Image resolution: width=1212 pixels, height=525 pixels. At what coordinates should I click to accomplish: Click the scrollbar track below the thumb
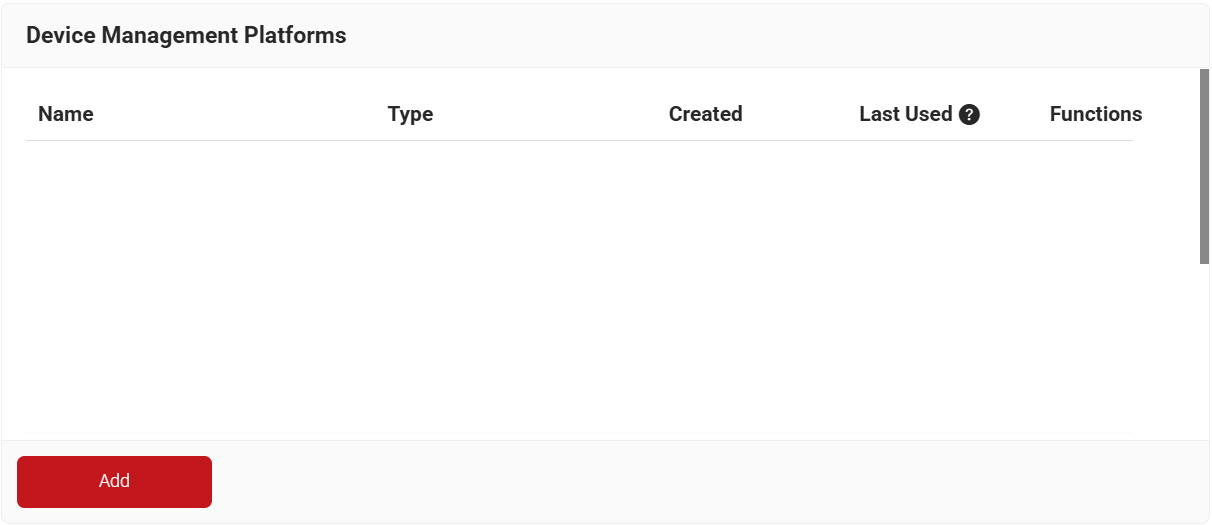click(x=1204, y=350)
